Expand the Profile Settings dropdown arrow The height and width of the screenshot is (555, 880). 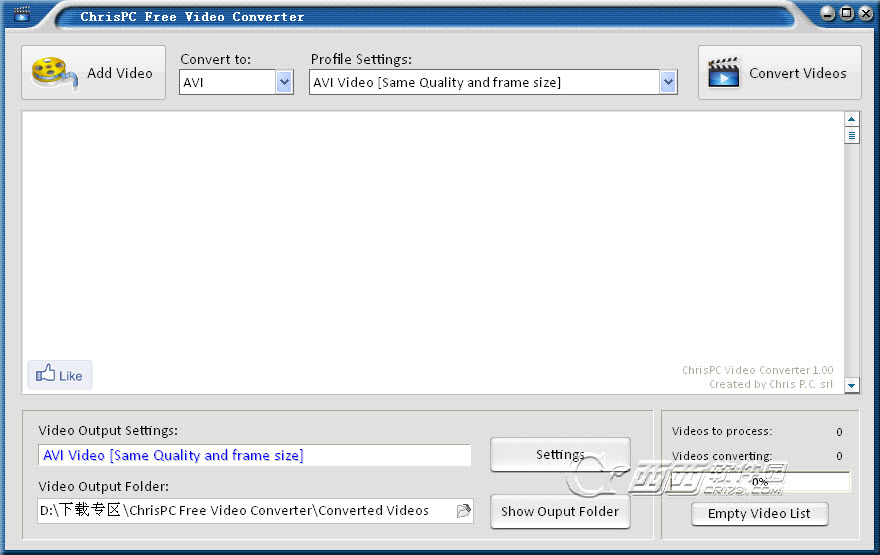(x=668, y=82)
